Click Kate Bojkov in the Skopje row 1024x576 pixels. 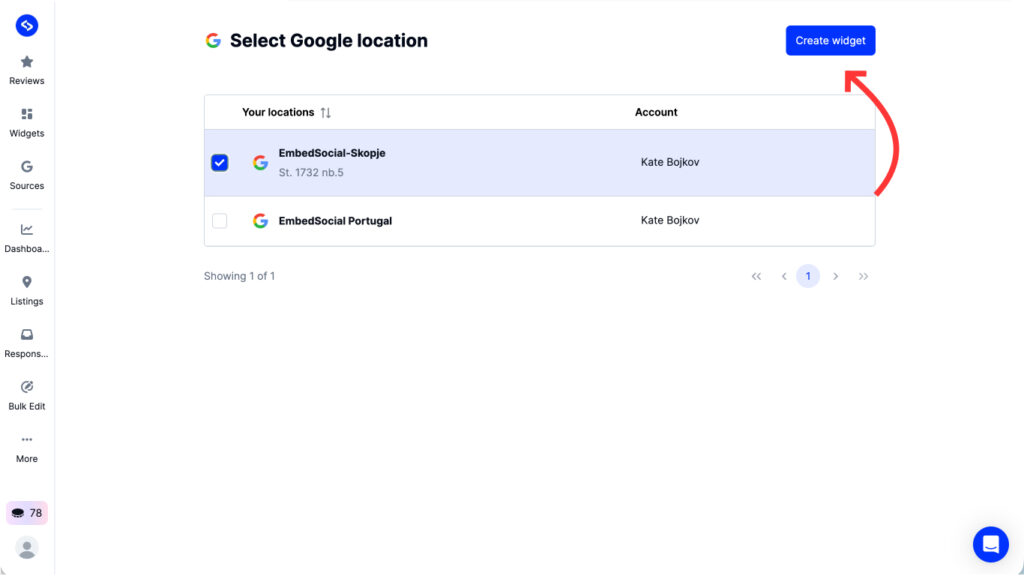pyautogui.click(x=669, y=162)
